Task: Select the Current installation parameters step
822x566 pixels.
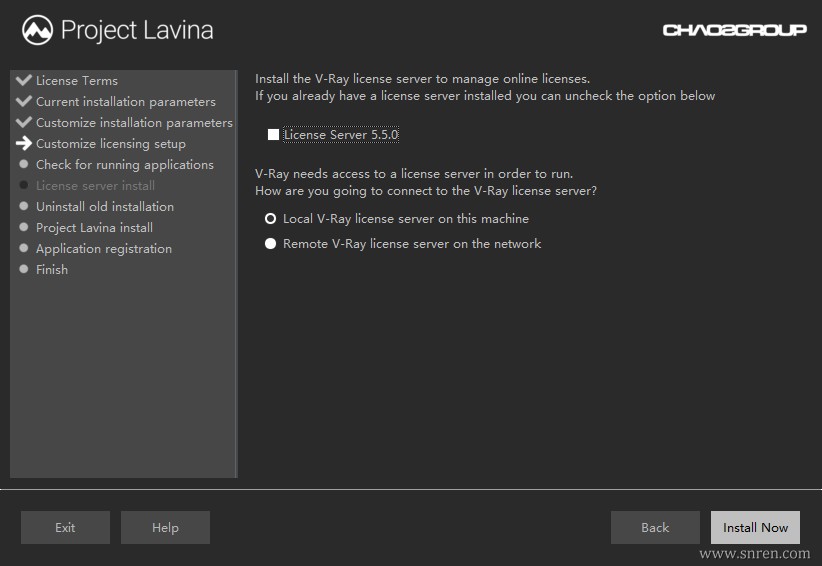Action: (126, 102)
